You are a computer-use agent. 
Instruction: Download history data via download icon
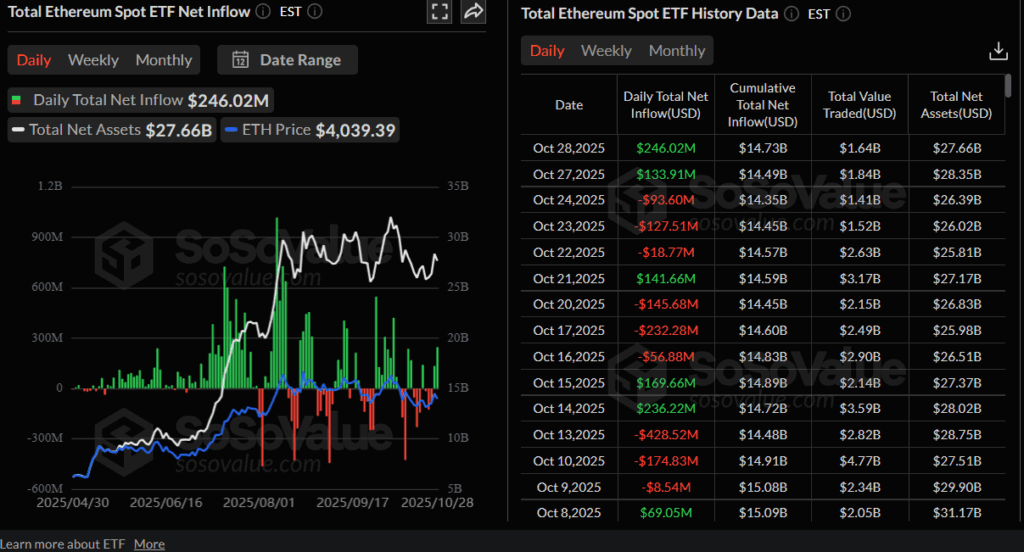tap(998, 51)
